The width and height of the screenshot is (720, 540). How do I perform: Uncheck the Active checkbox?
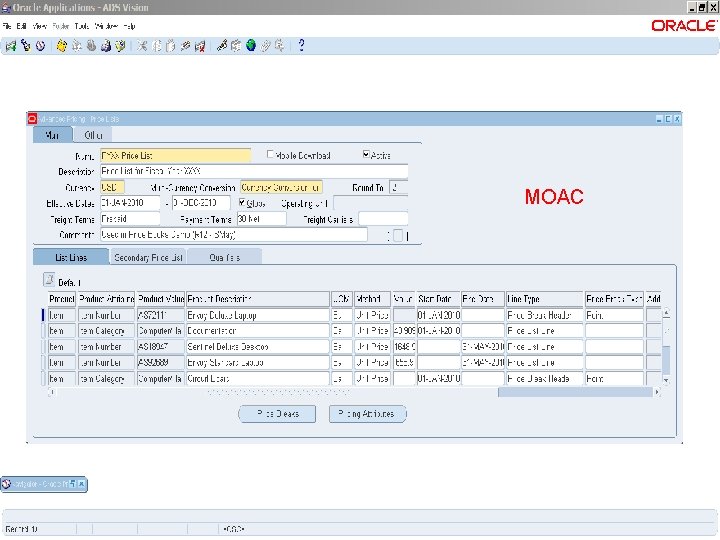pyautogui.click(x=366, y=155)
